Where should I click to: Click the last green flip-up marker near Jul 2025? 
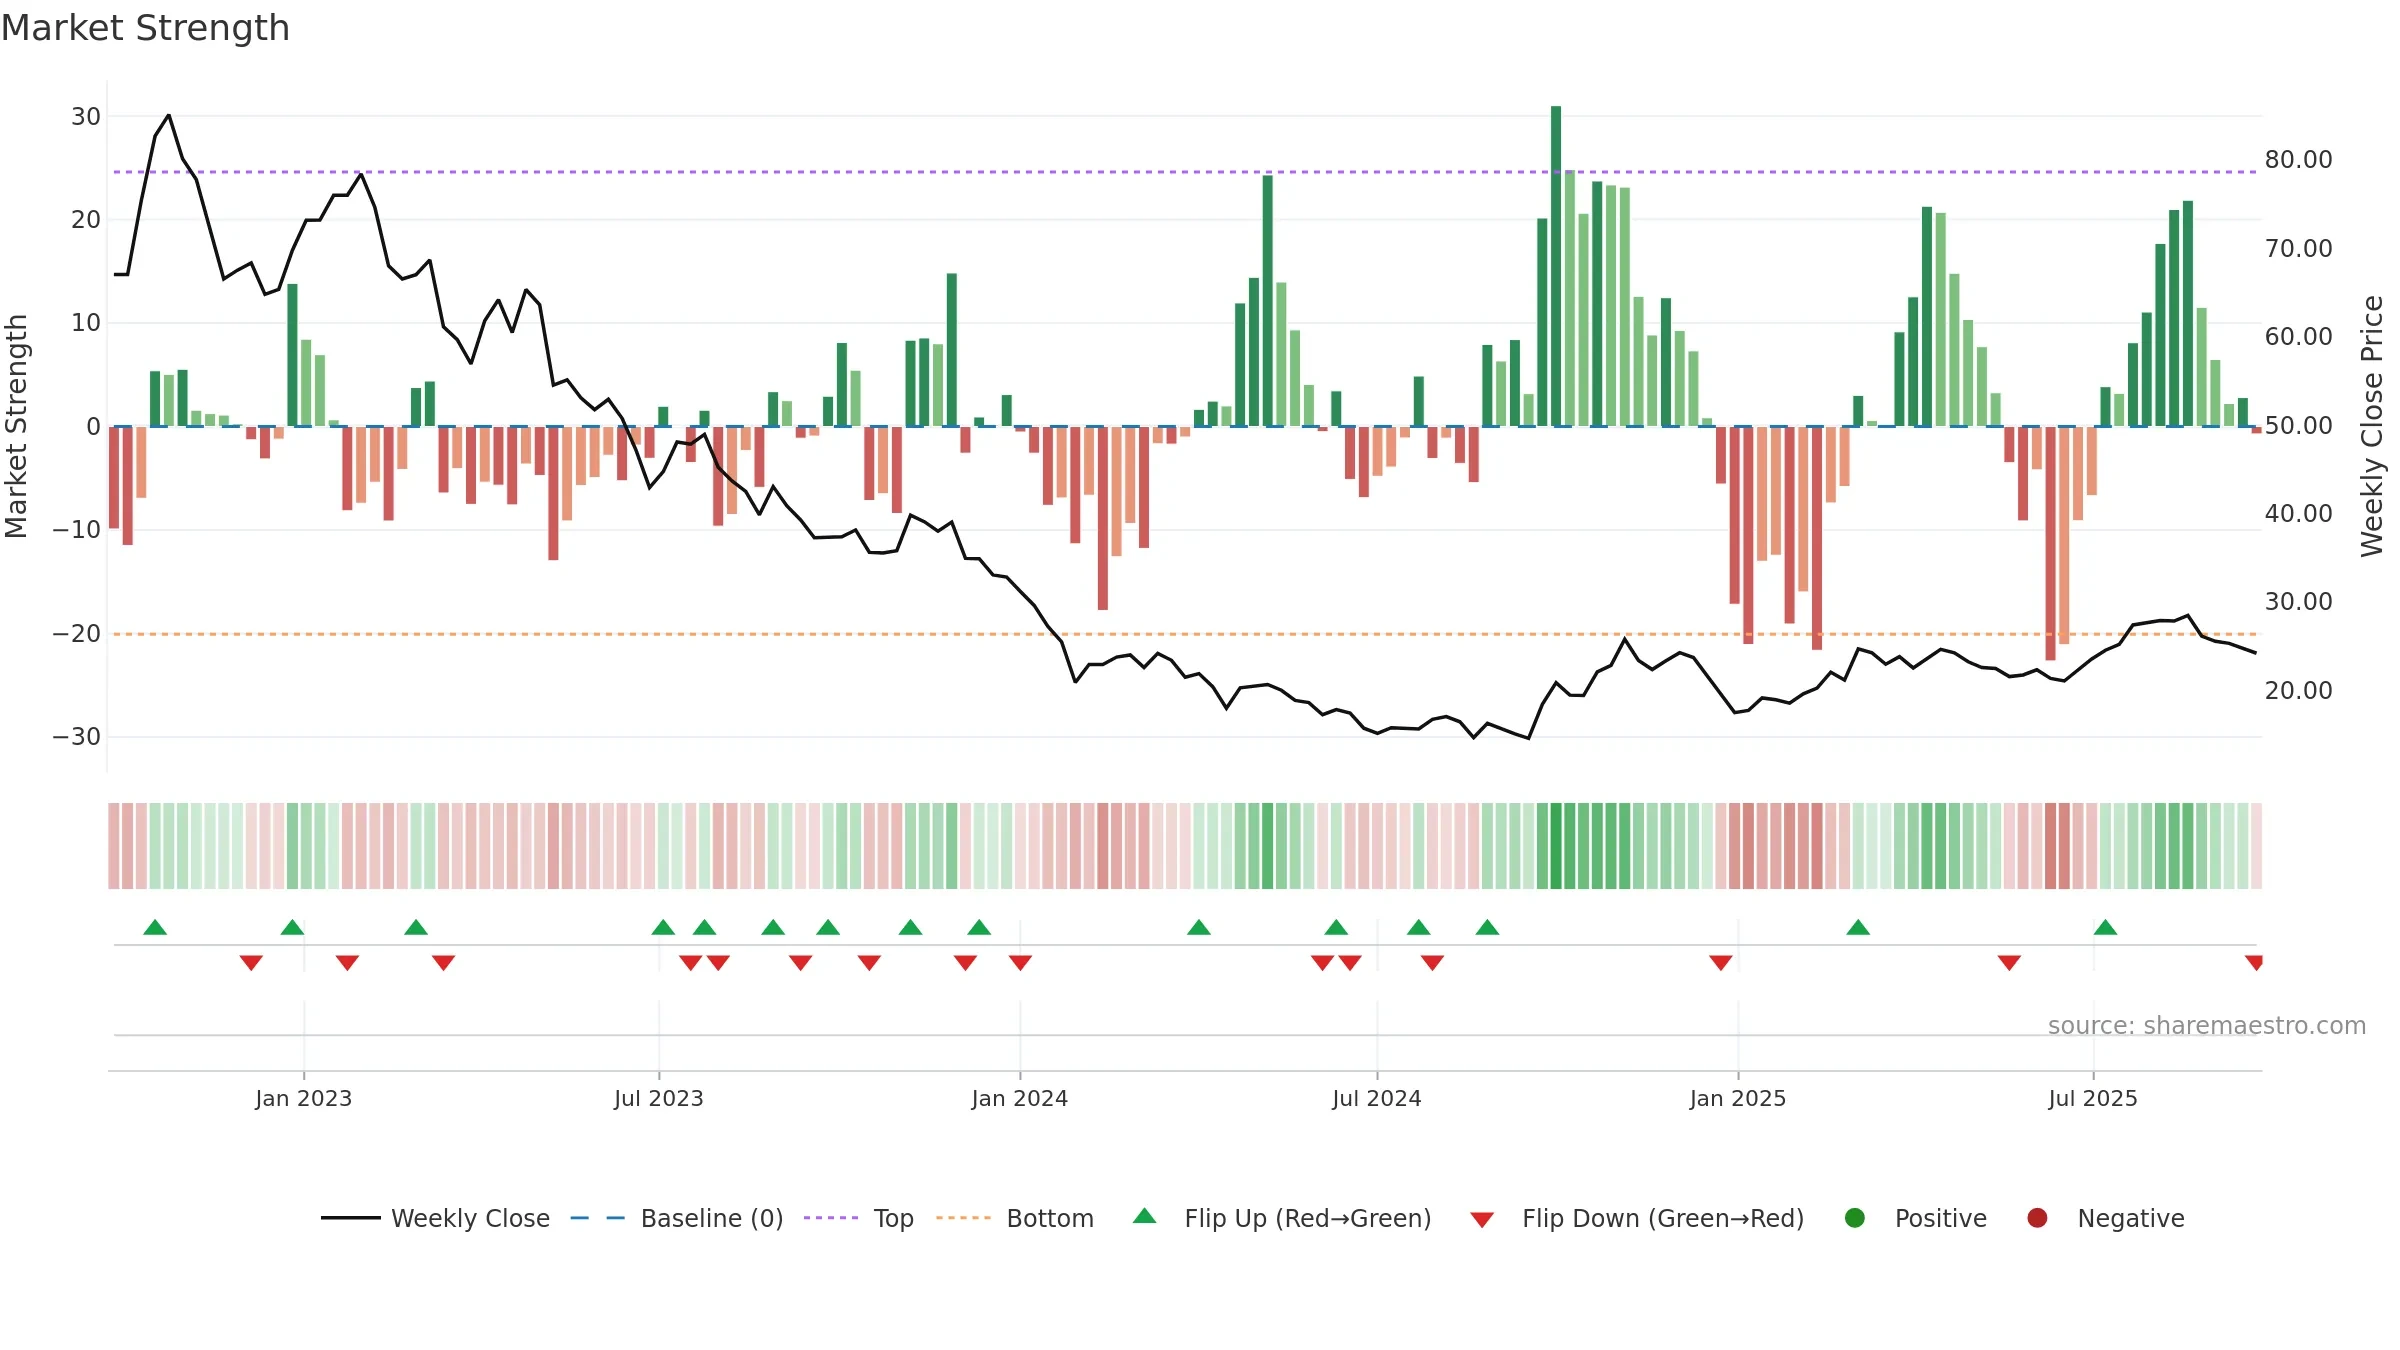(x=2105, y=927)
